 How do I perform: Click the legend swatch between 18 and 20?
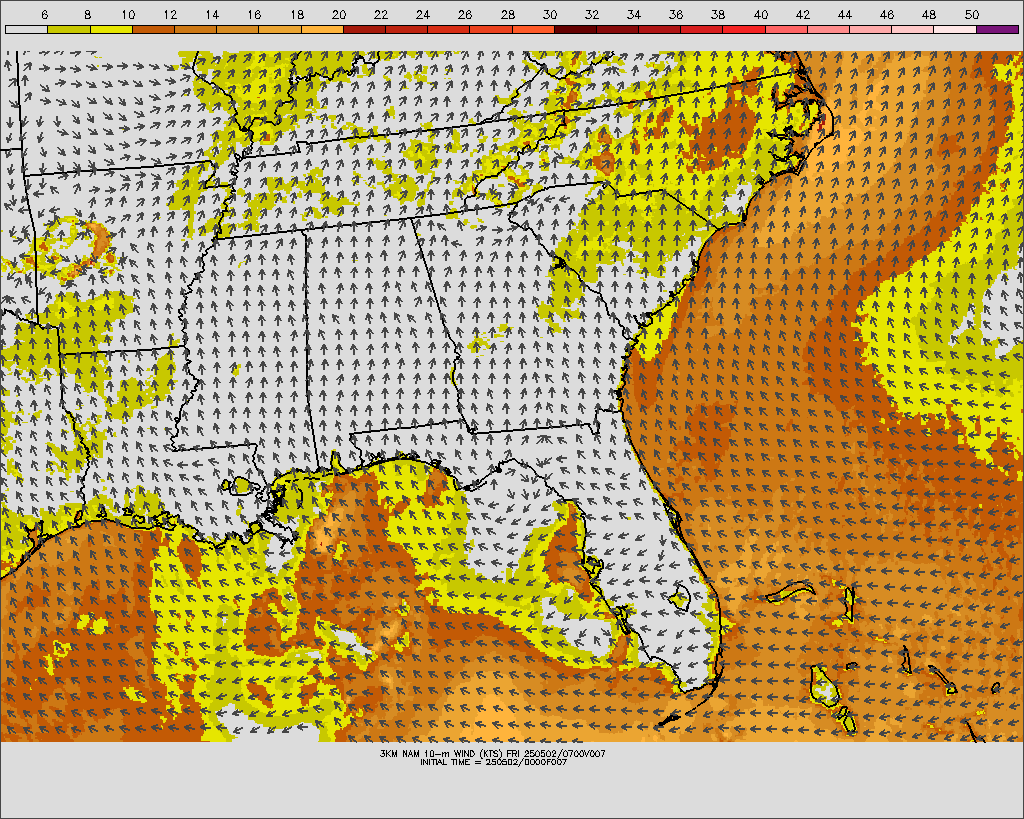322,29
